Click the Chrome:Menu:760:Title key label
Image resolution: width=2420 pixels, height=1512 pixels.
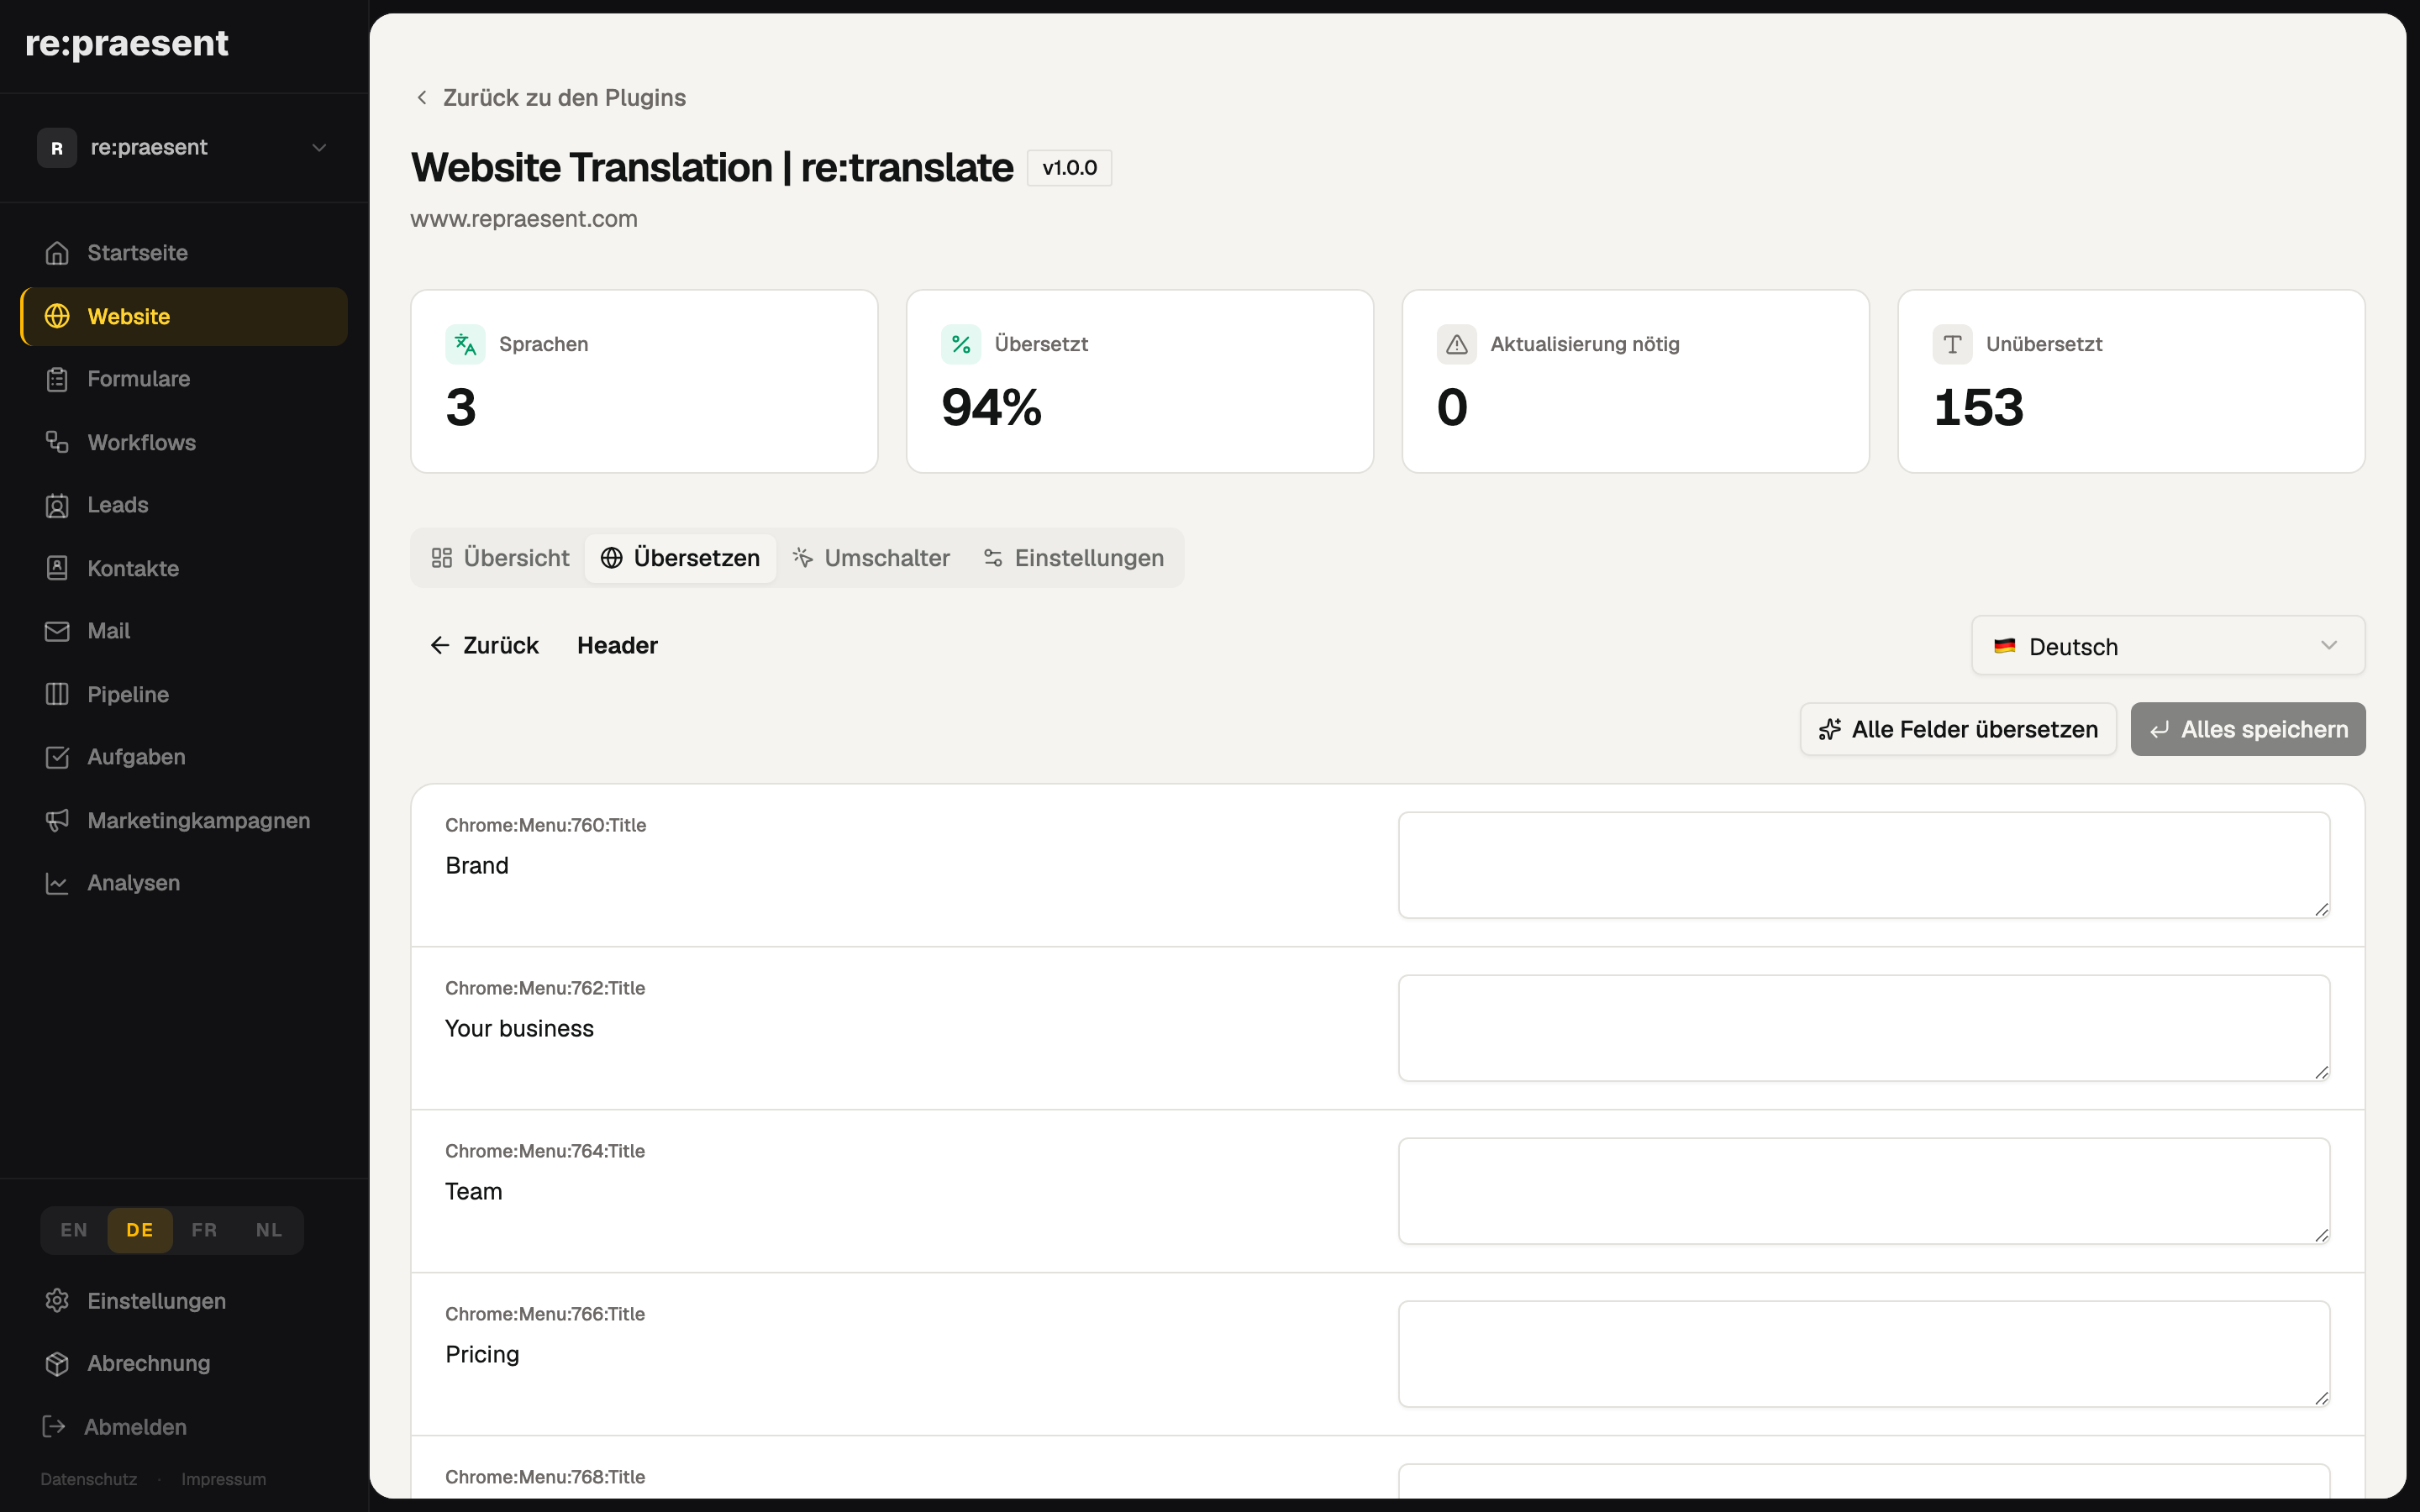click(x=546, y=825)
